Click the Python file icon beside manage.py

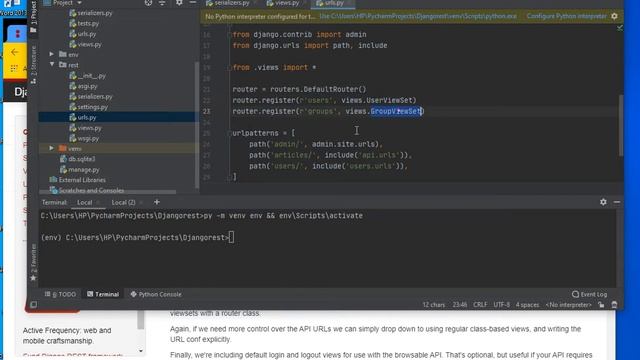tap(63, 169)
